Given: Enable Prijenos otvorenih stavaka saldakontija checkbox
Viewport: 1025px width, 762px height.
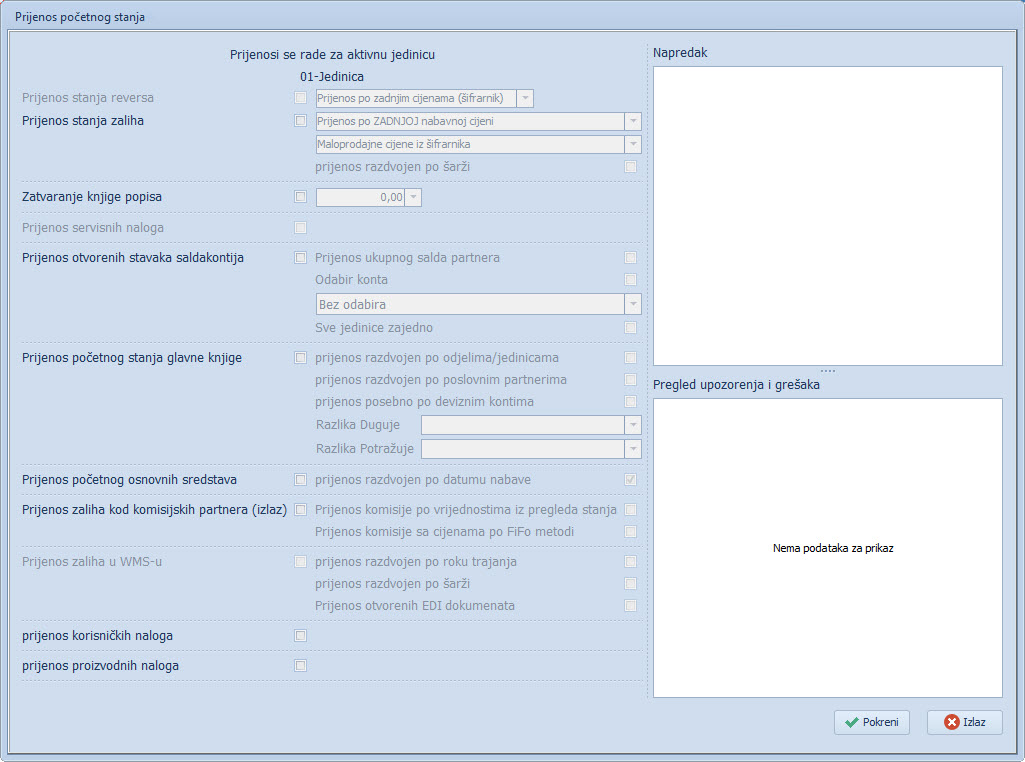Looking at the screenshot, I should click(301, 258).
